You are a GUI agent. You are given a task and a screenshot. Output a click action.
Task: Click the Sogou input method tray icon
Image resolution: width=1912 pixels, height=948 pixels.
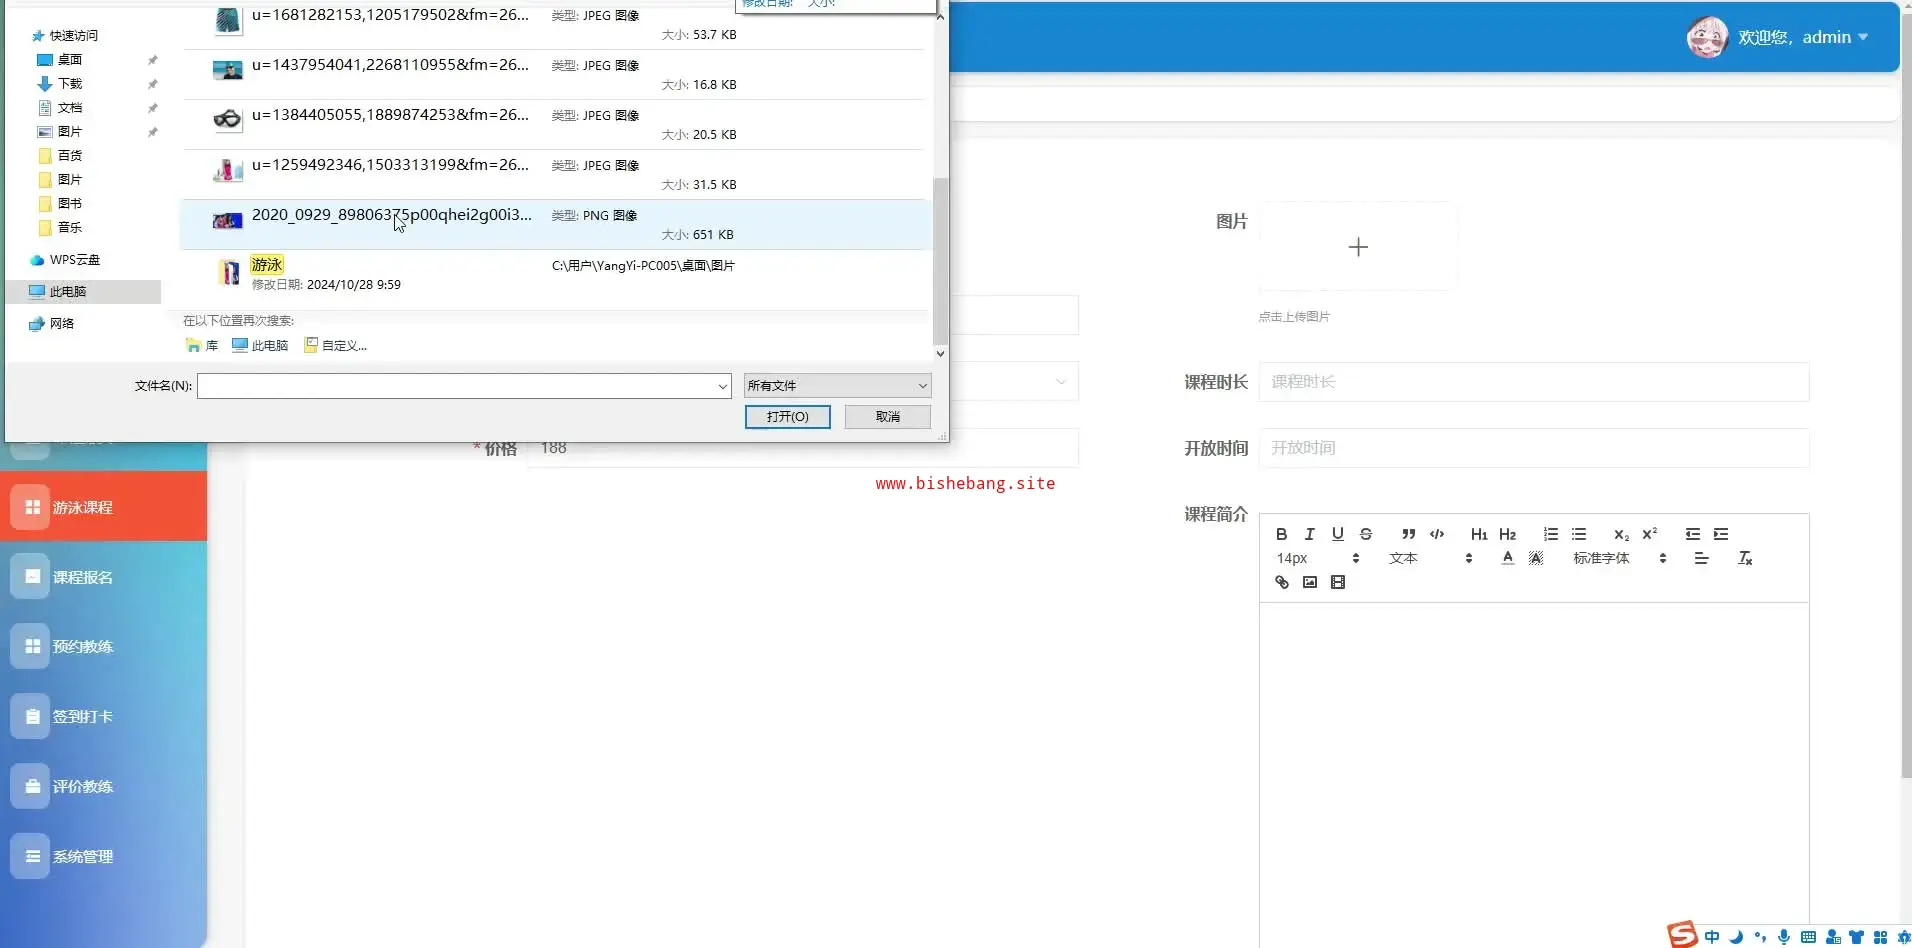(x=1682, y=934)
